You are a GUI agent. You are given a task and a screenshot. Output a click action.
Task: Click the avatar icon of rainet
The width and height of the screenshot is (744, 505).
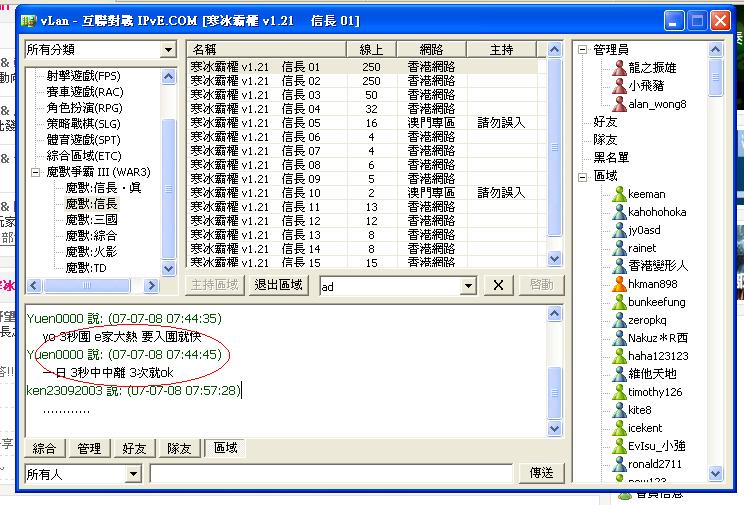(x=619, y=248)
